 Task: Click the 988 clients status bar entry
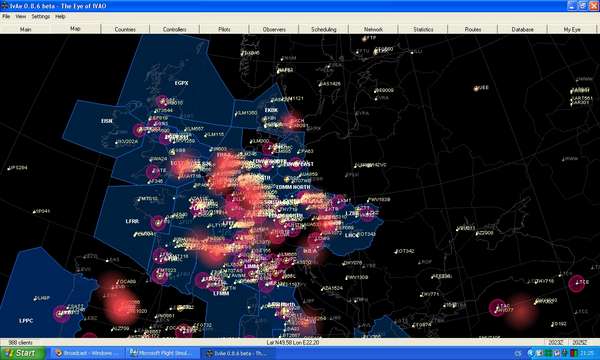tap(21, 342)
